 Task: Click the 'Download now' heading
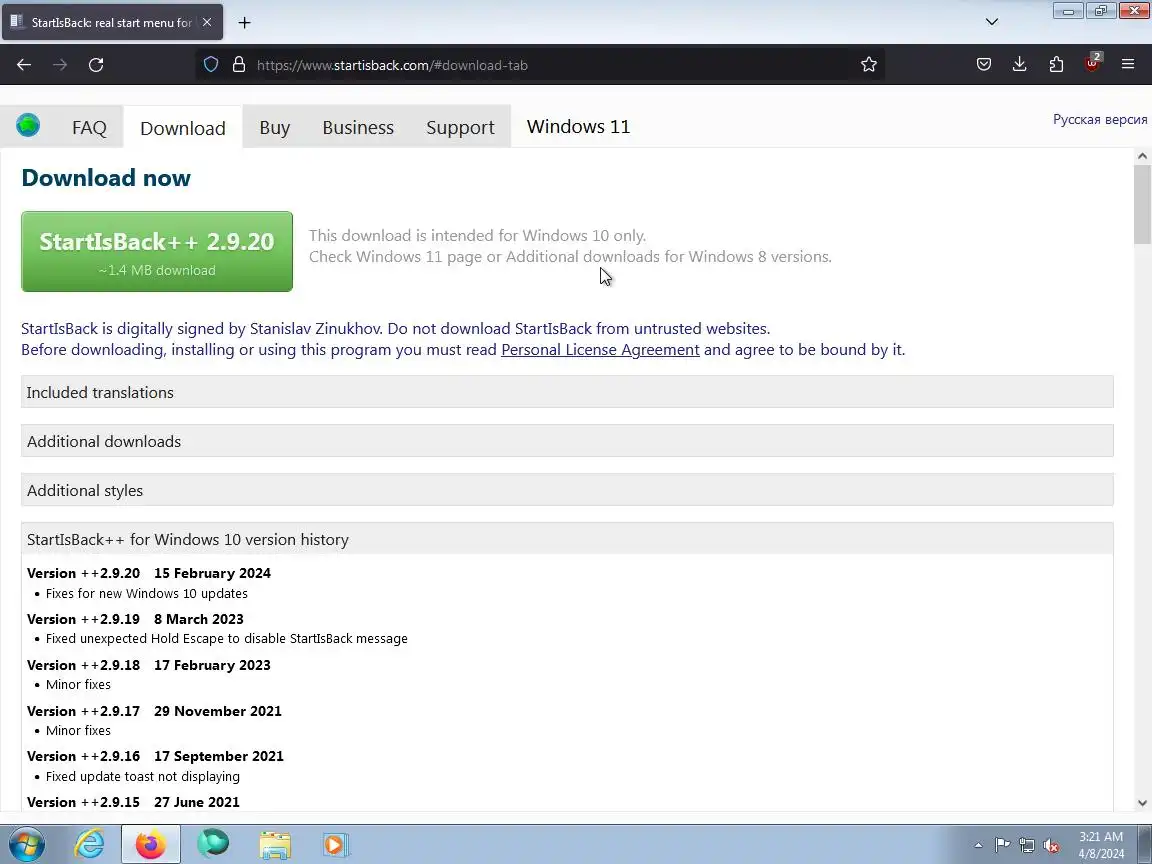[106, 178]
